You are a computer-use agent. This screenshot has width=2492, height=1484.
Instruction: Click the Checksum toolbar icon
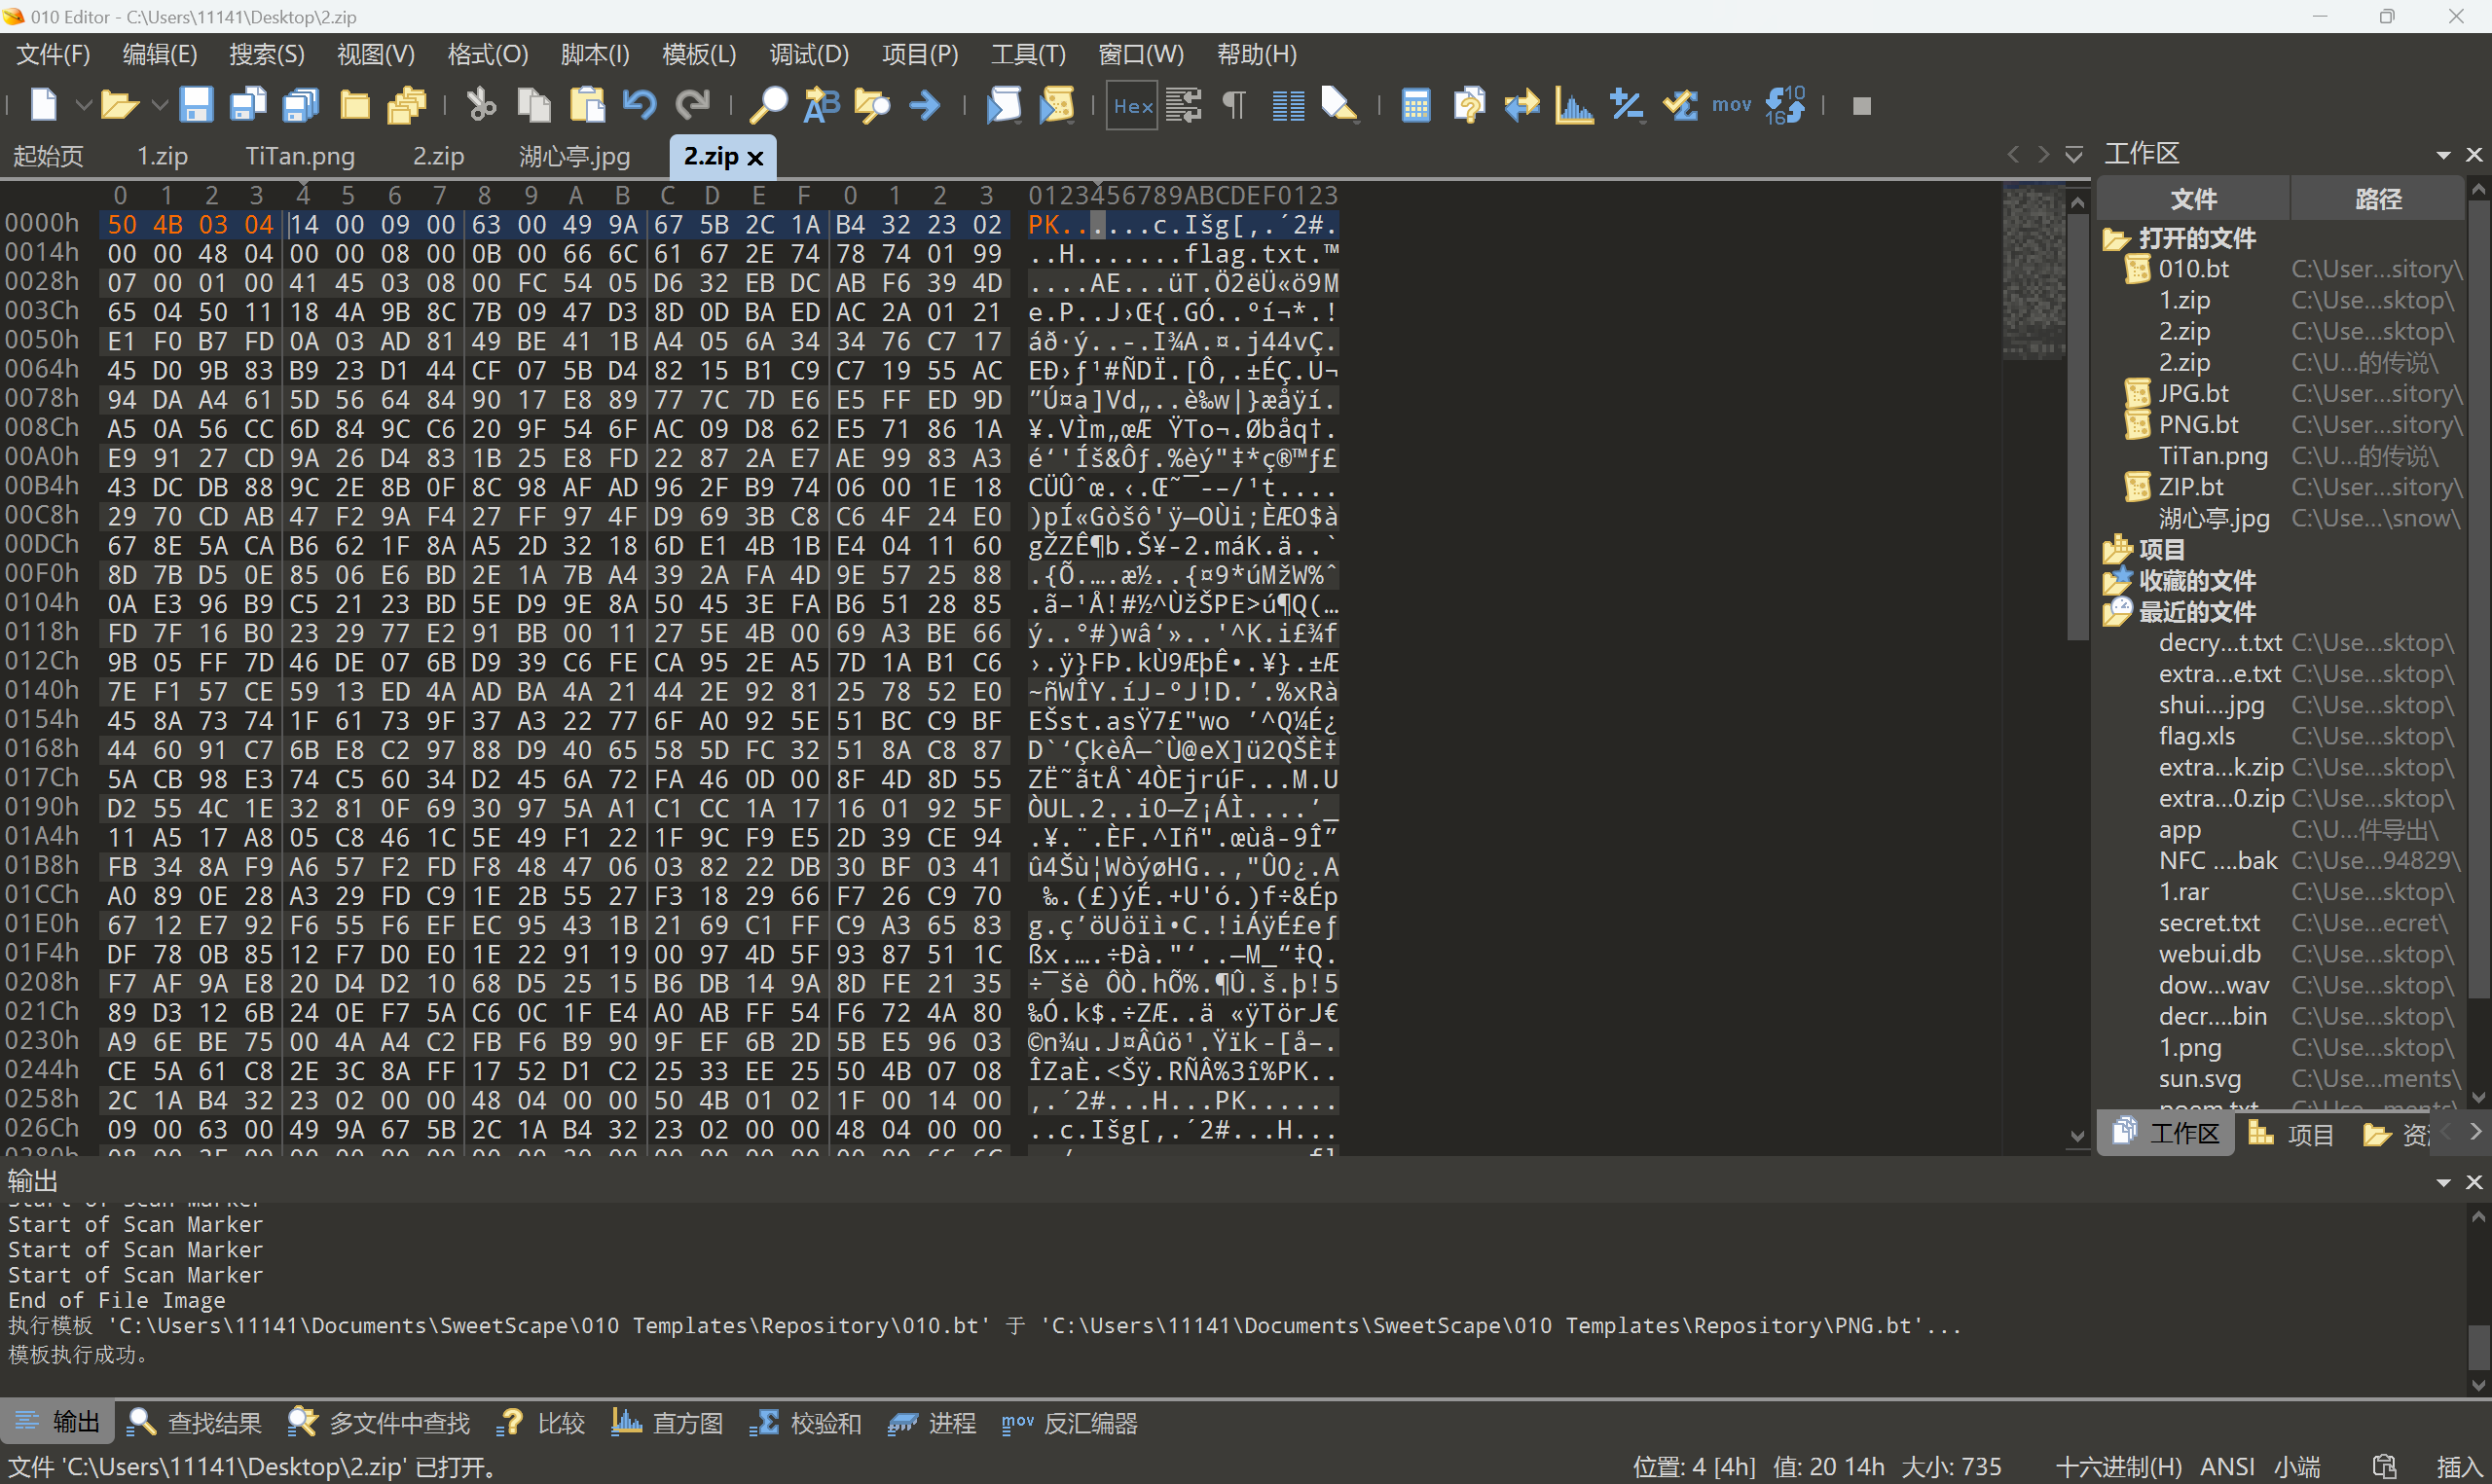pos(1680,105)
